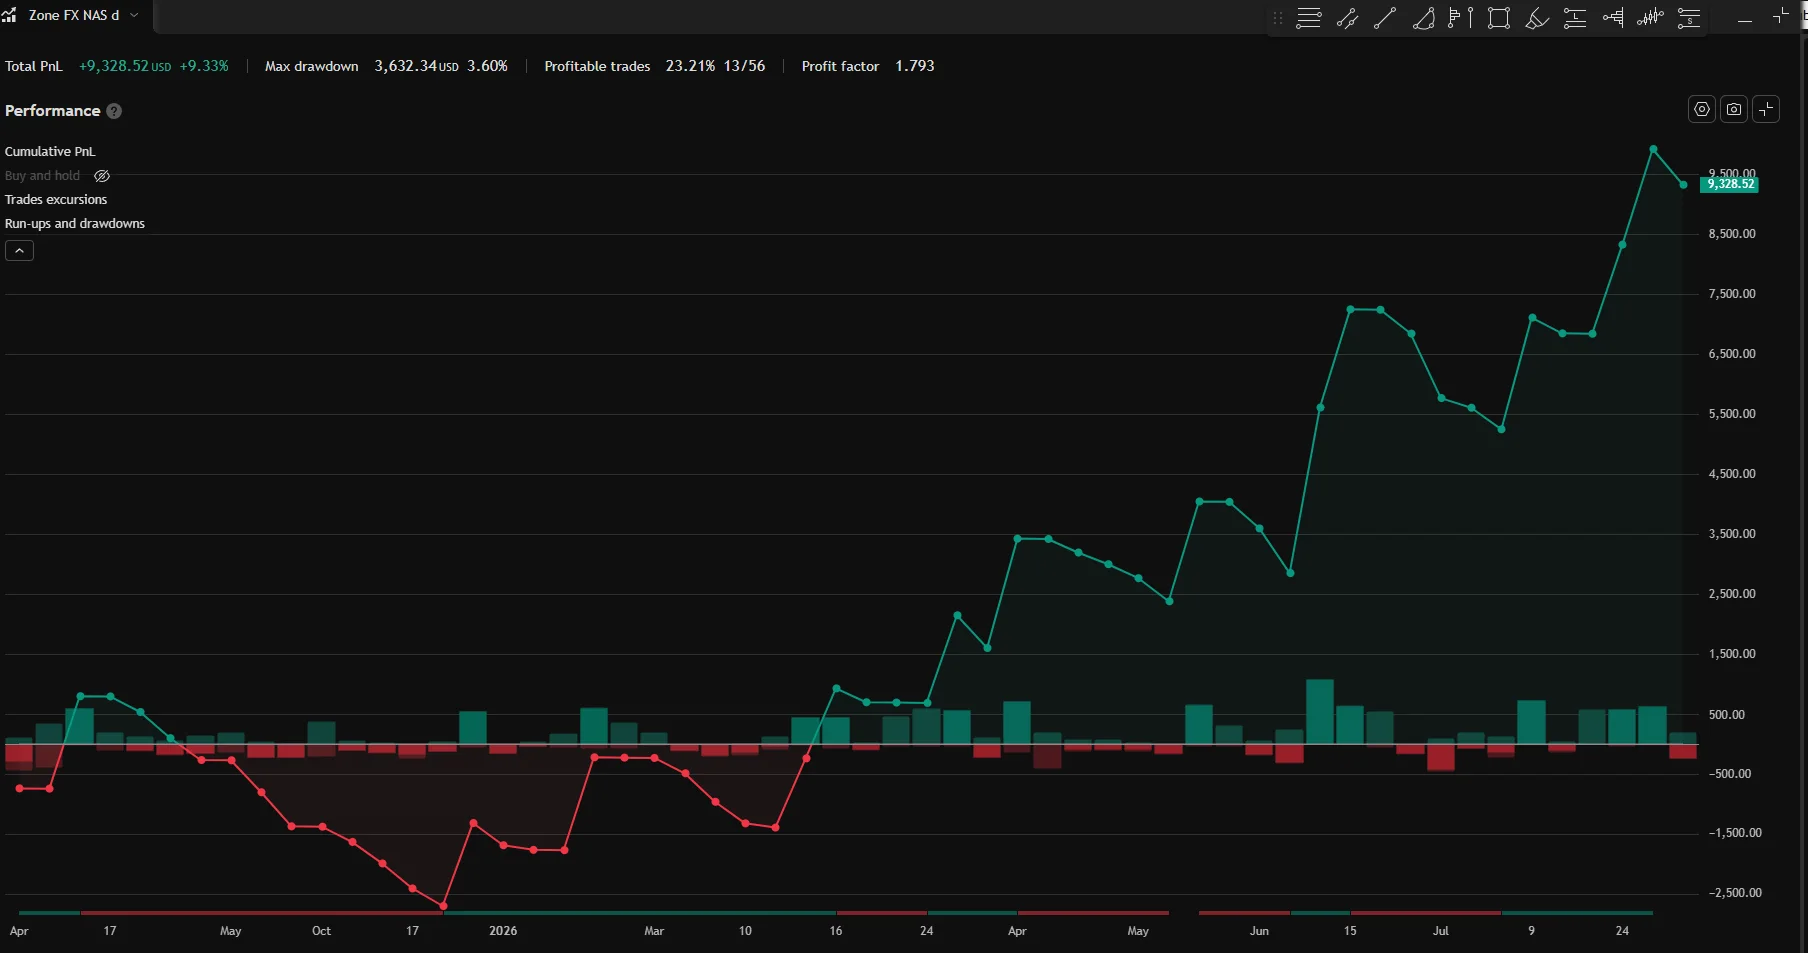Screen dimensions: 1808x953
Task: Select the parallel channel drawing tool
Action: (x=1347, y=18)
